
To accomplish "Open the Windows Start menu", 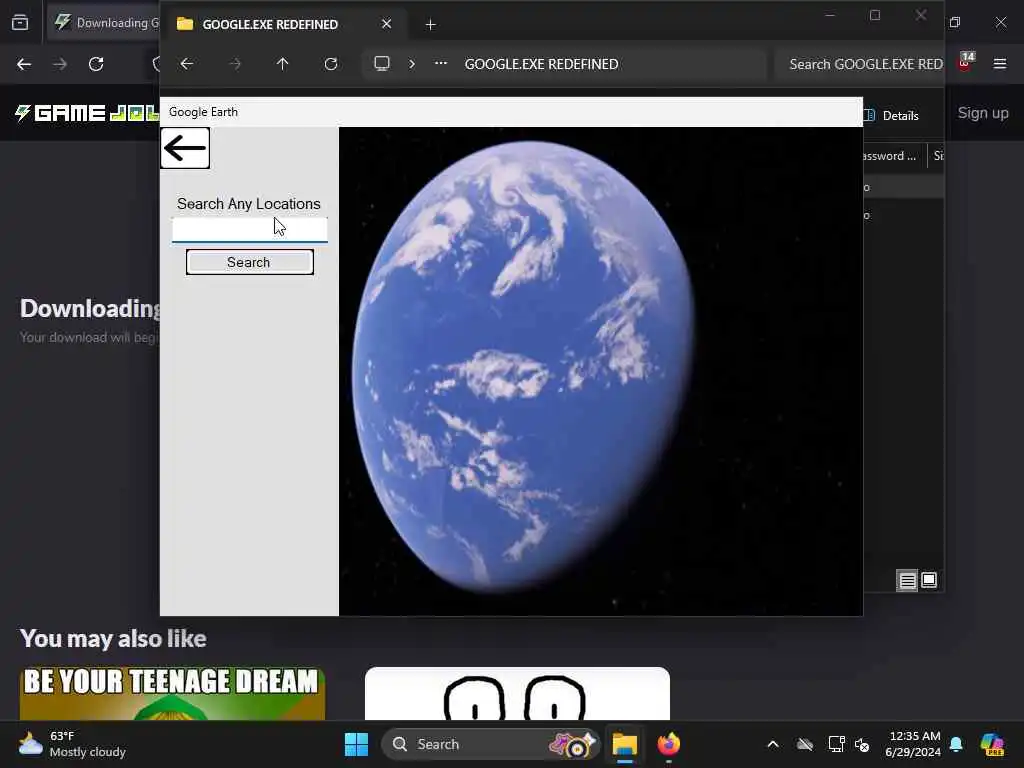I will click(357, 744).
